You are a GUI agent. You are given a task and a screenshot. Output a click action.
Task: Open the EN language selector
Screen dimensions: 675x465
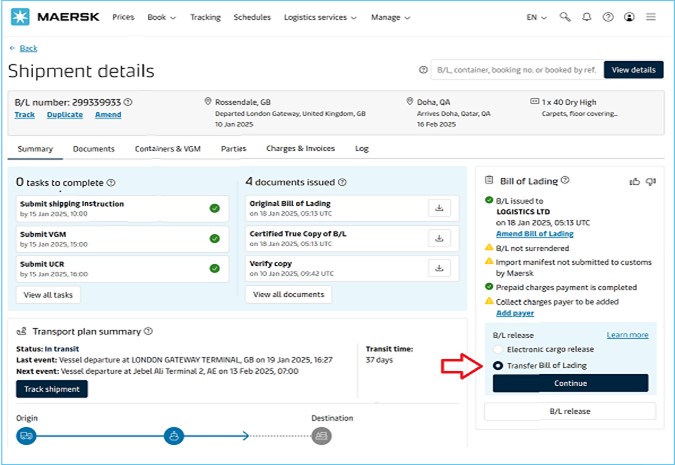pyautogui.click(x=536, y=17)
